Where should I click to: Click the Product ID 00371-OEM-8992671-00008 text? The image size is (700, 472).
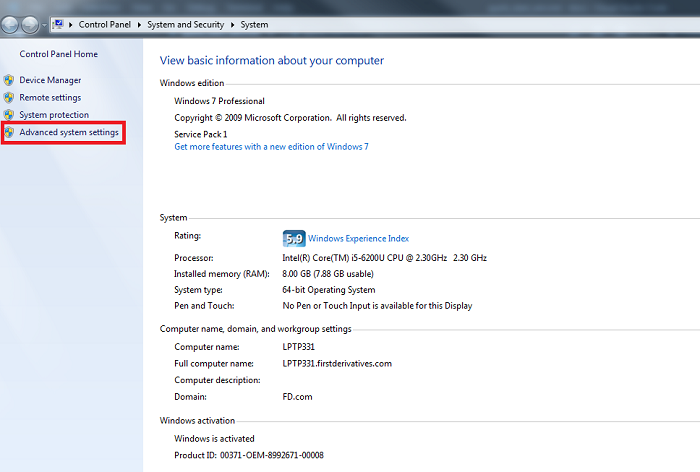pyautogui.click(x=249, y=455)
